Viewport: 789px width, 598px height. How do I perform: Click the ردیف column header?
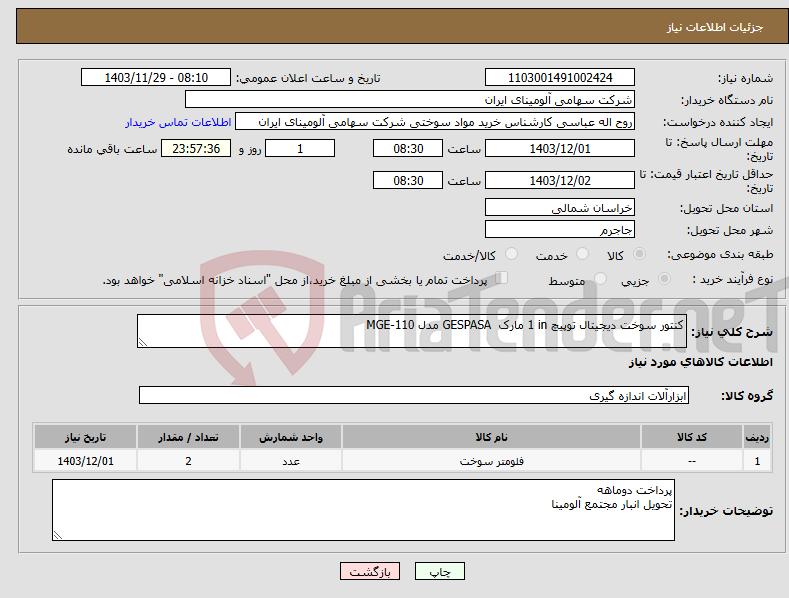[757, 437]
